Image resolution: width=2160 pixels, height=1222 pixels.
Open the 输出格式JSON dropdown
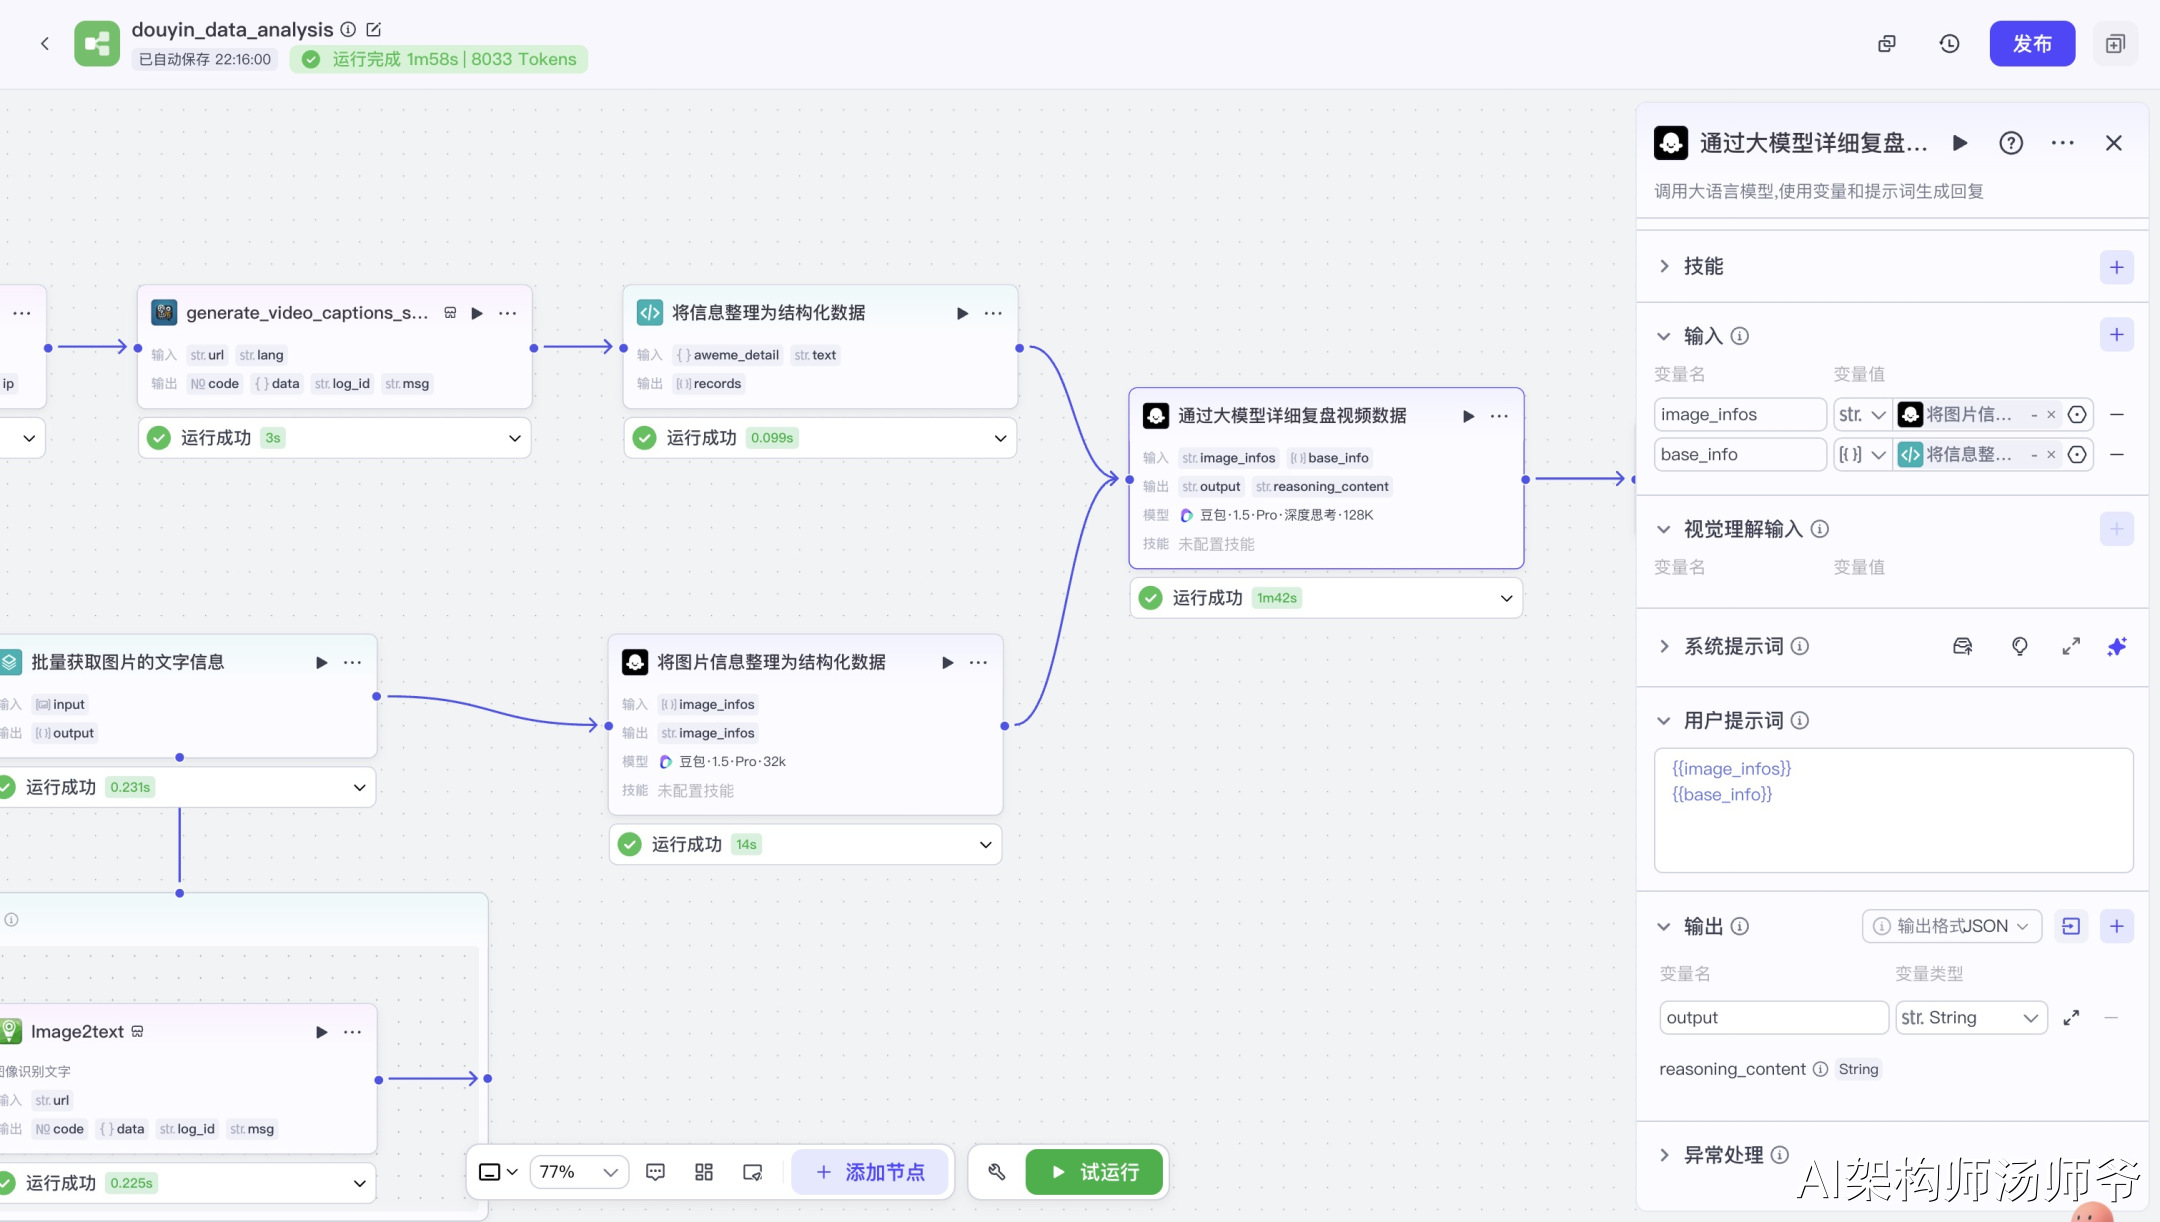[x=1954, y=926]
